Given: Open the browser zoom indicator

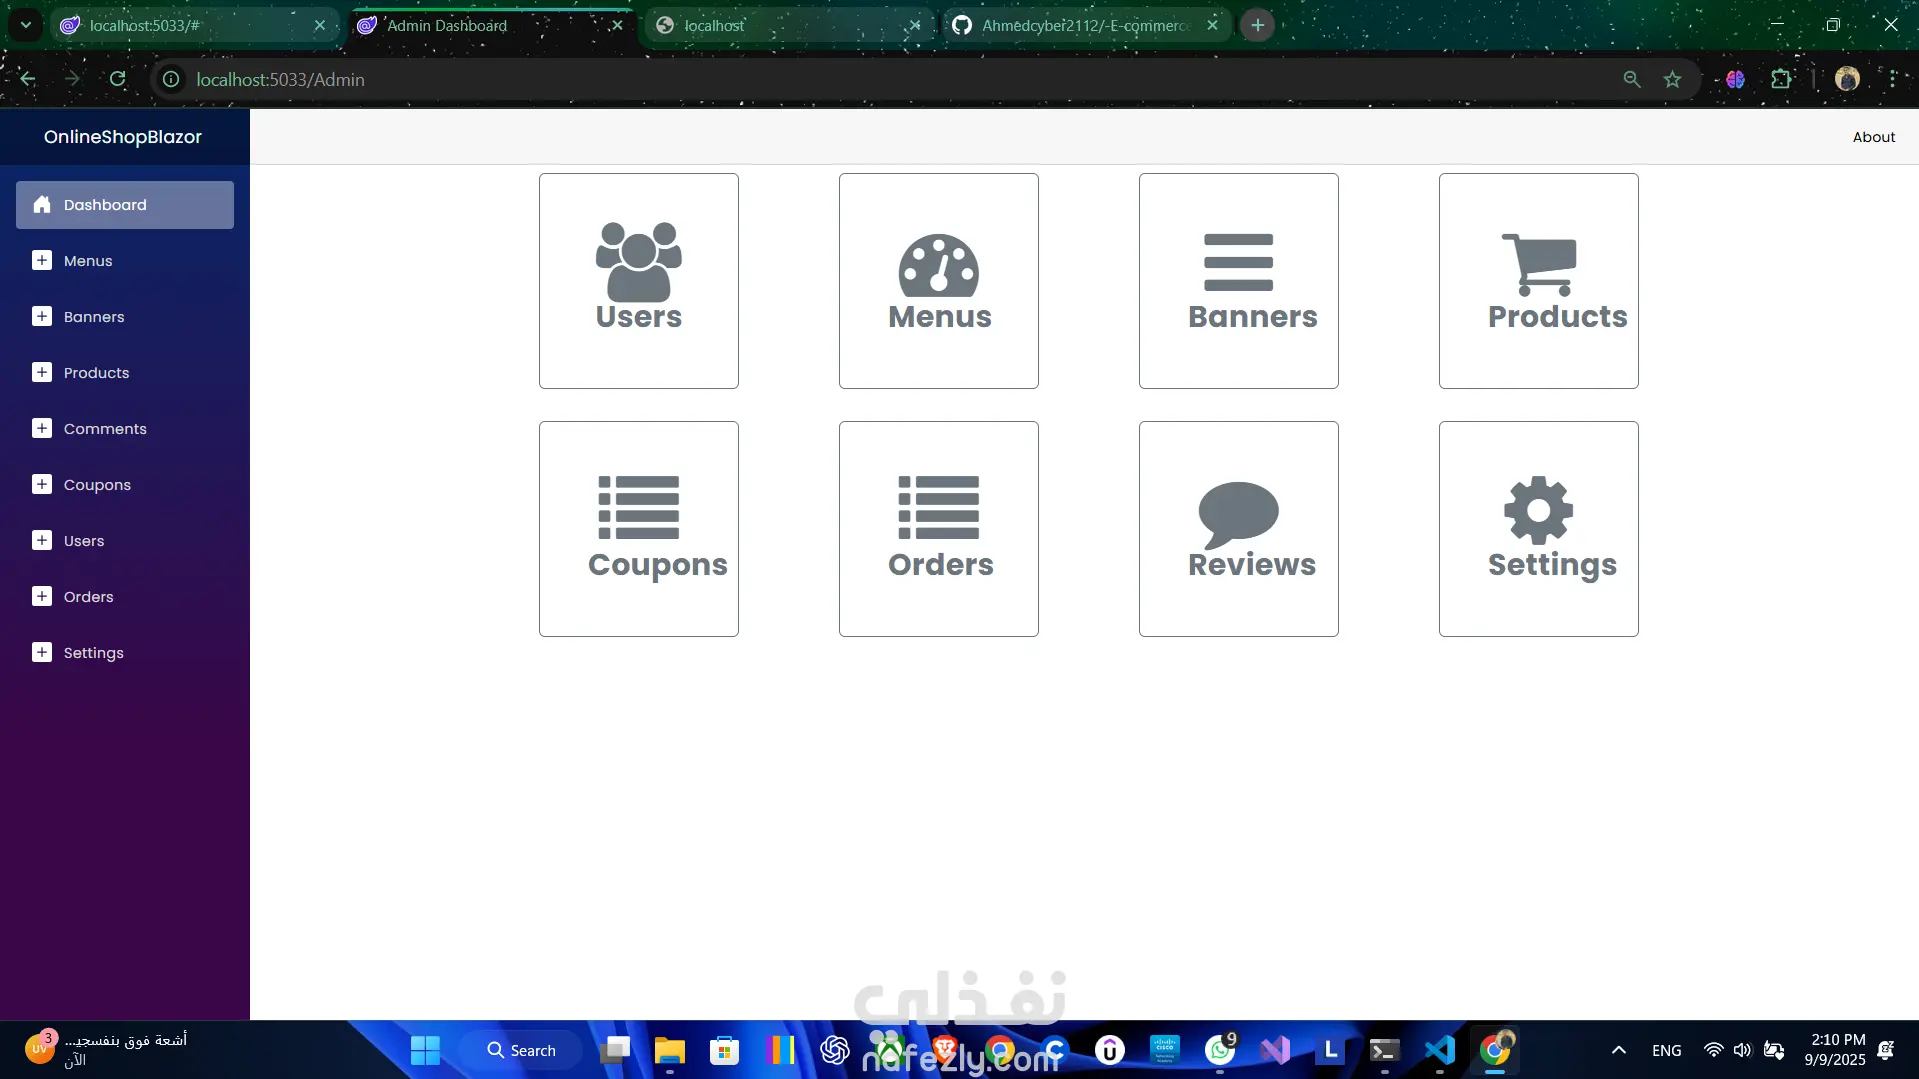Looking at the screenshot, I should [x=1632, y=79].
